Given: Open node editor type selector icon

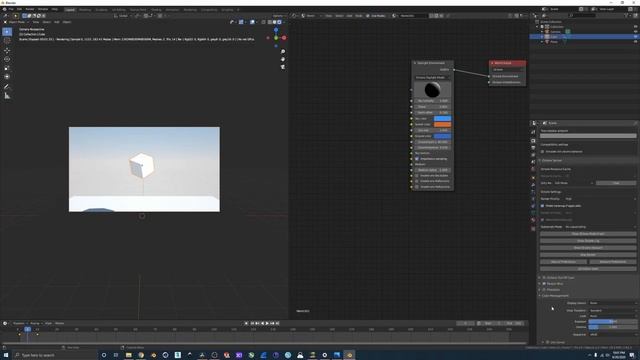Looking at the screenshot, I should point(294,16).
